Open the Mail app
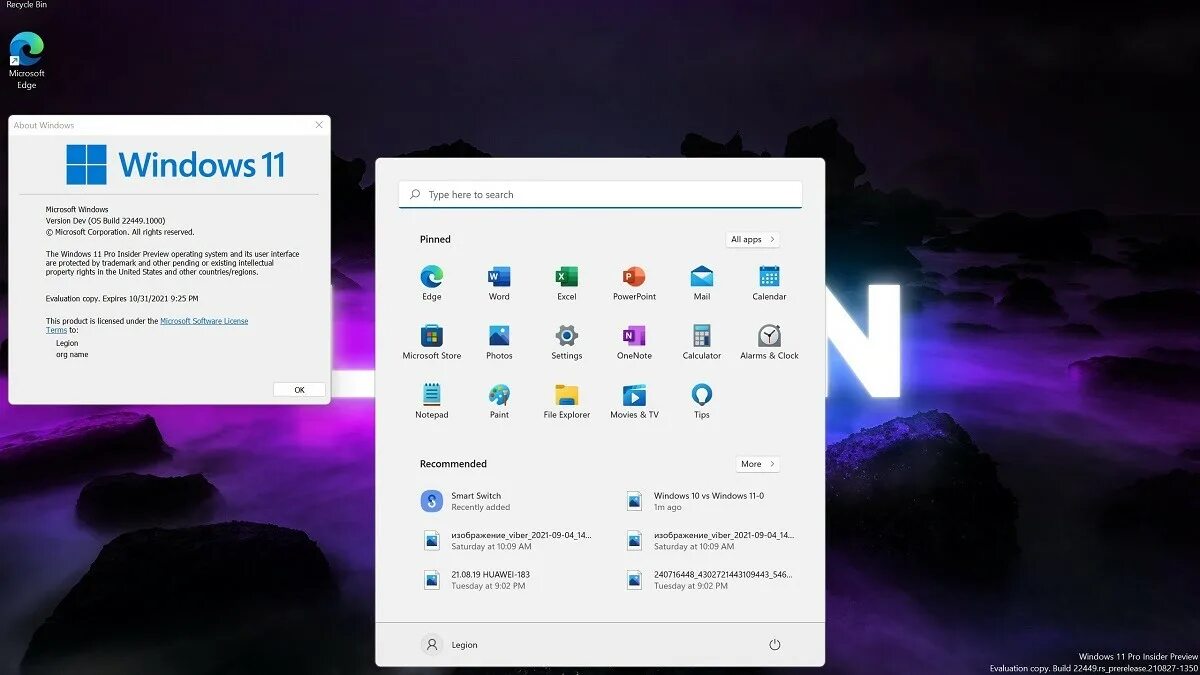1200x675 pixels. coord(702,283)
